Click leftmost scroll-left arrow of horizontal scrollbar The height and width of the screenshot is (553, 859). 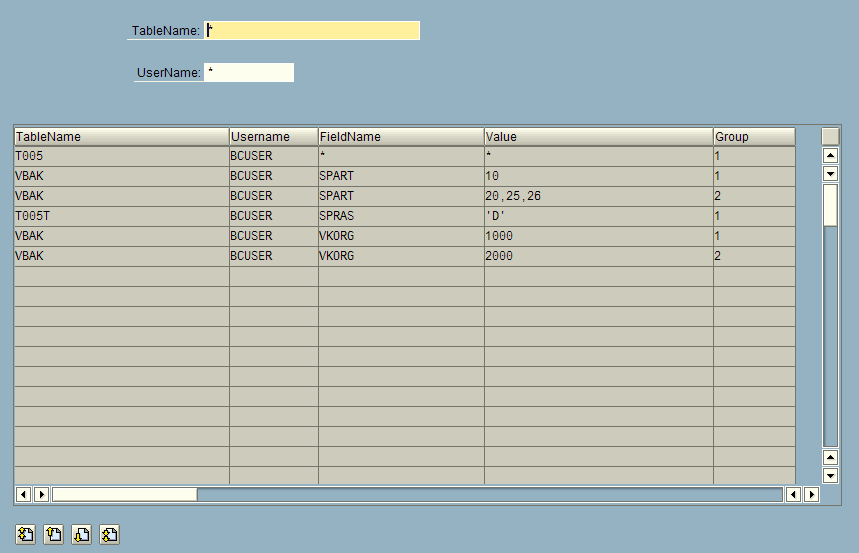coord(23,494)
